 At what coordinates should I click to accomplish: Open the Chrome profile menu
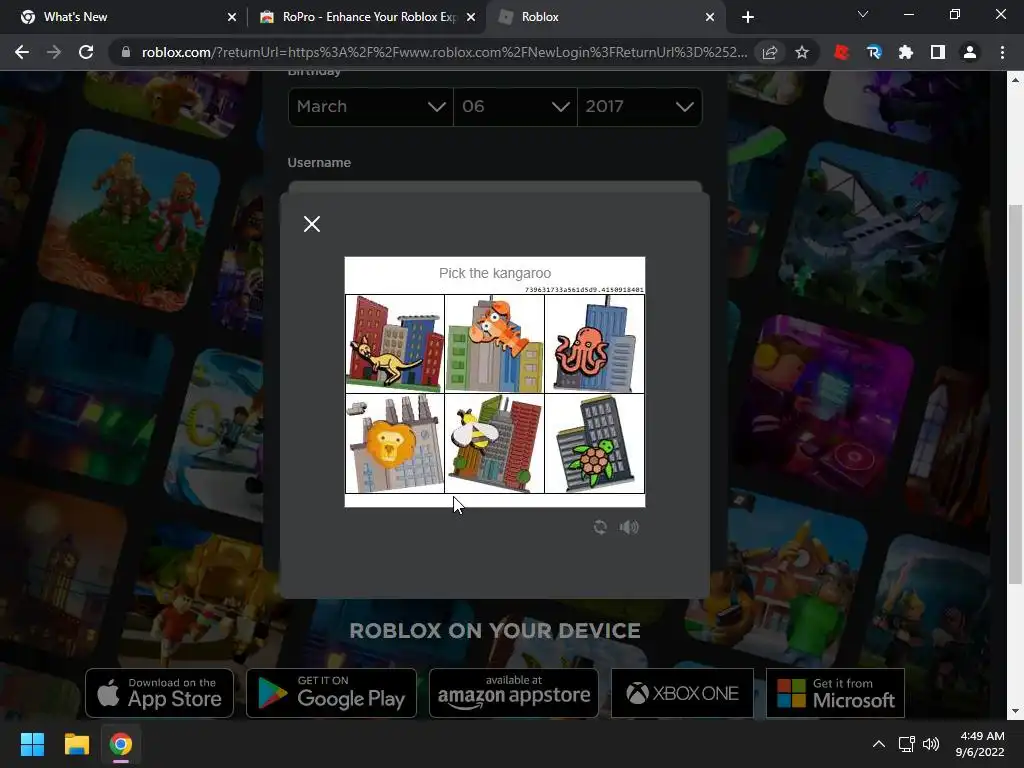[x=970, y=52]
